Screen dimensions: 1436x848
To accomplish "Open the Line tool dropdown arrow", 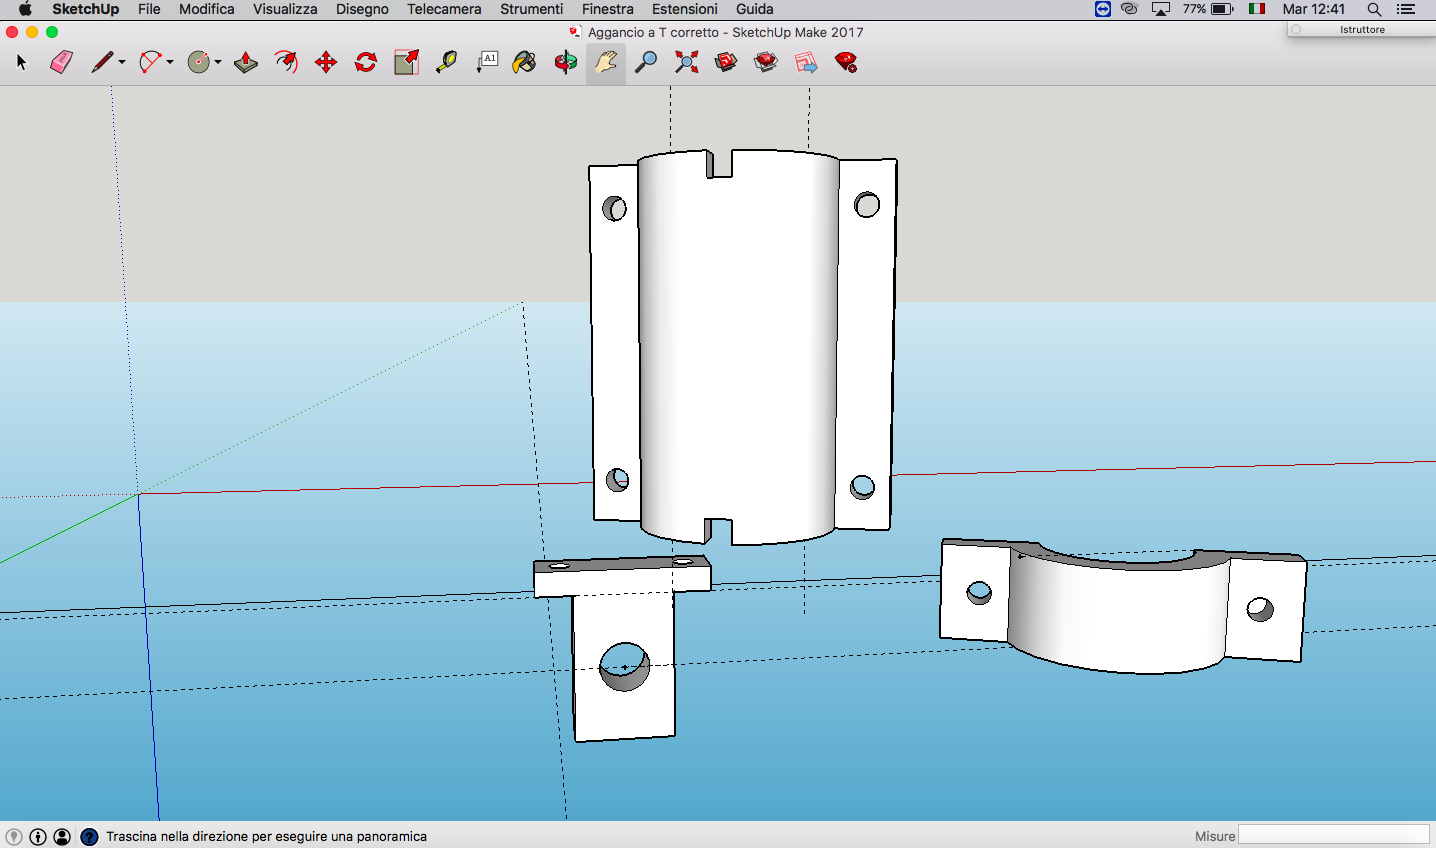I will tap(122, 62).
